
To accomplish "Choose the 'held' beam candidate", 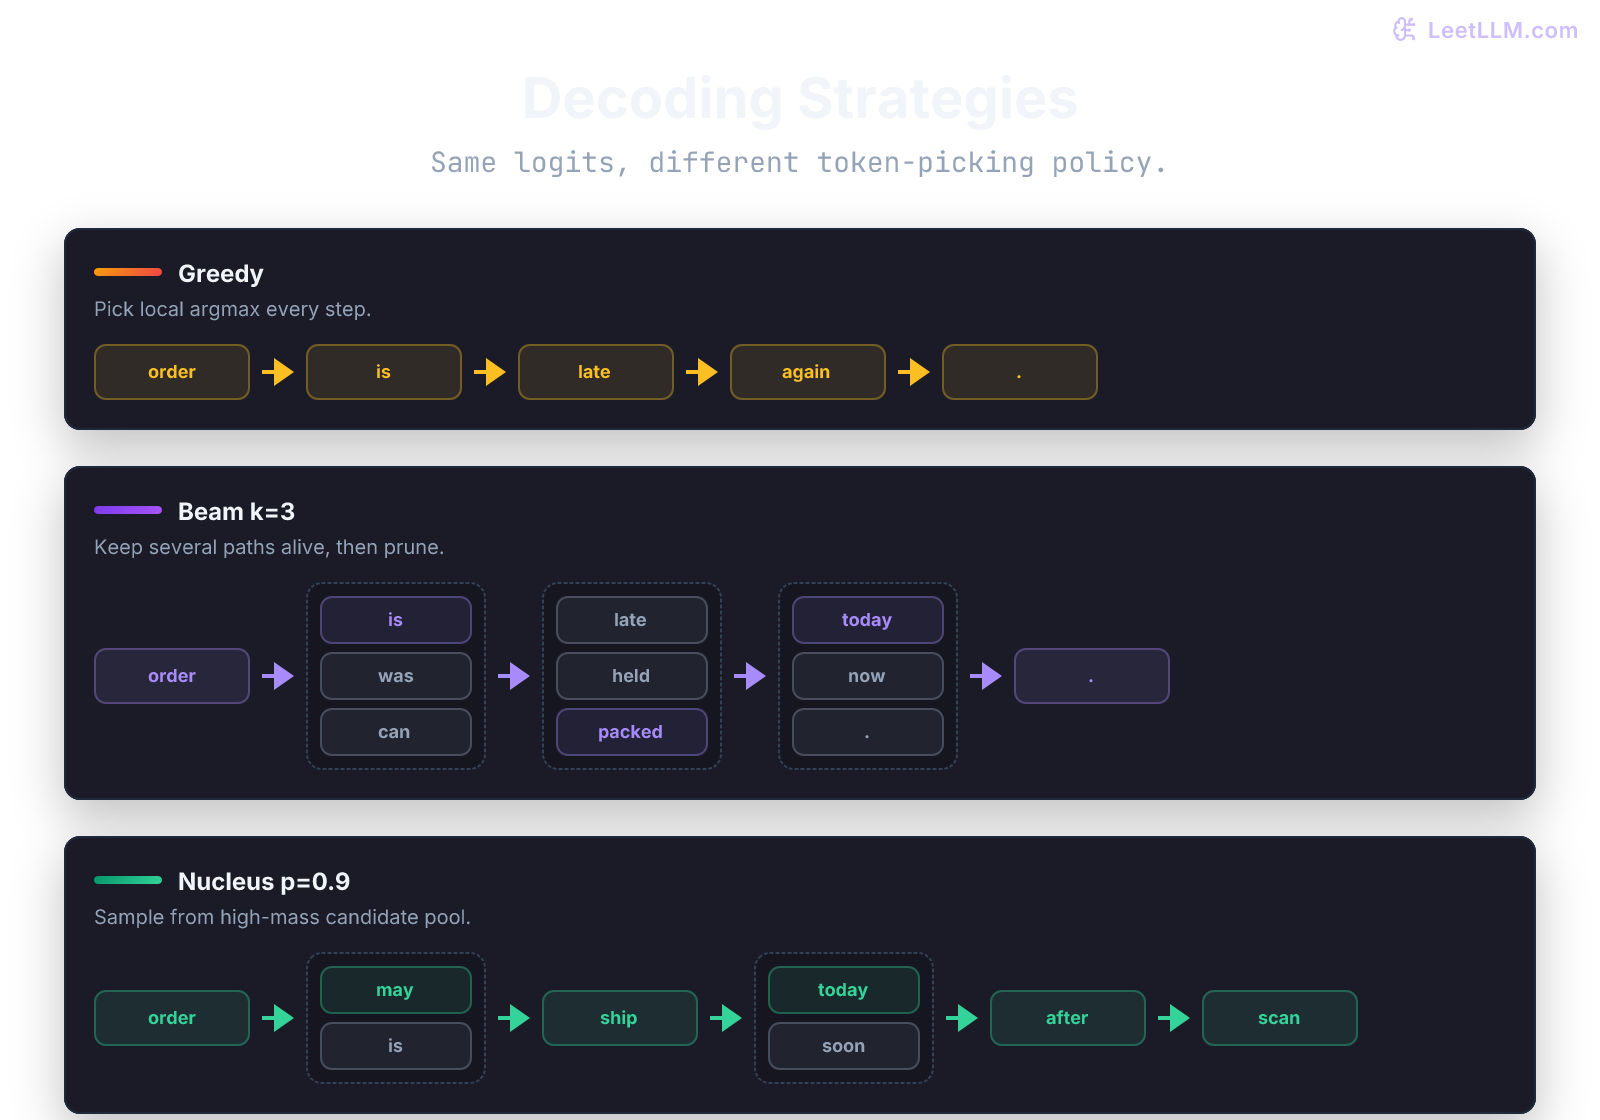I will tap(632, 676).
